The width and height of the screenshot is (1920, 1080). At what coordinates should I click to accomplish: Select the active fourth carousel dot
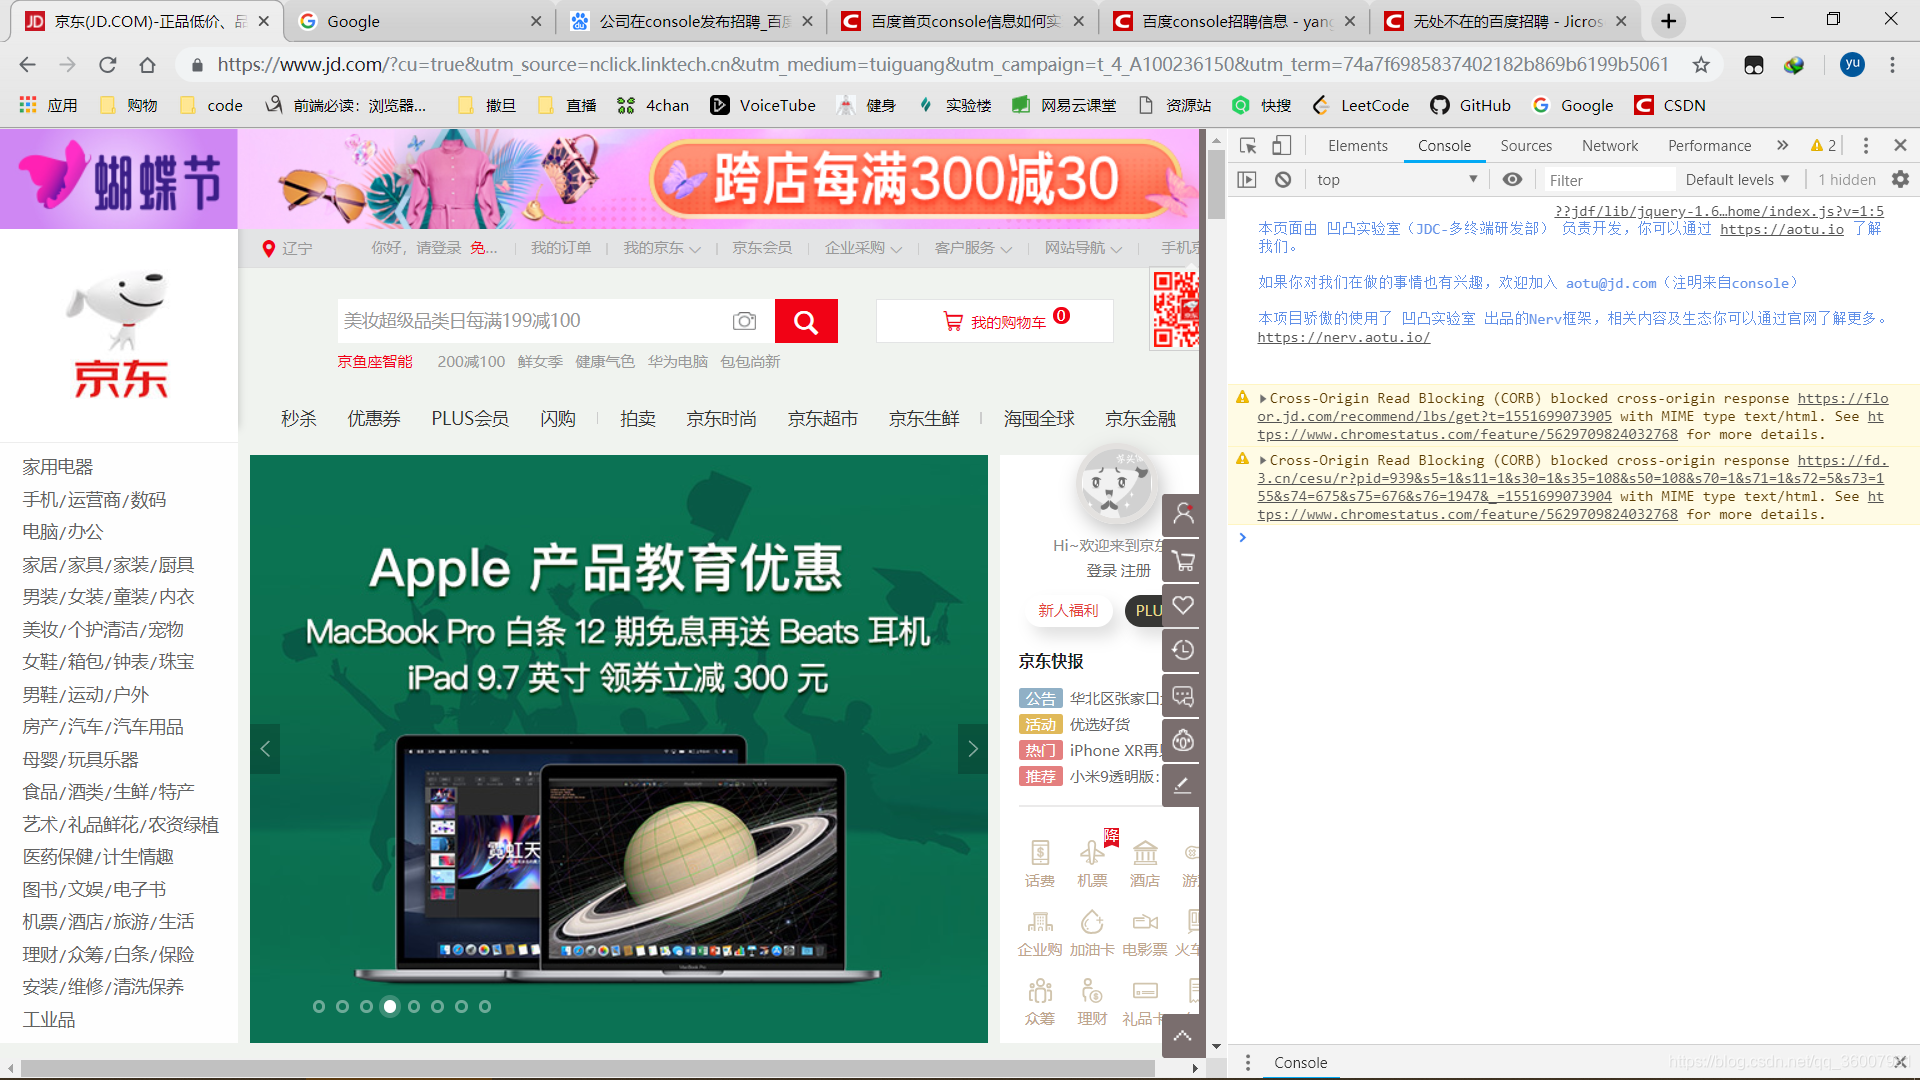click(390, 1007)
